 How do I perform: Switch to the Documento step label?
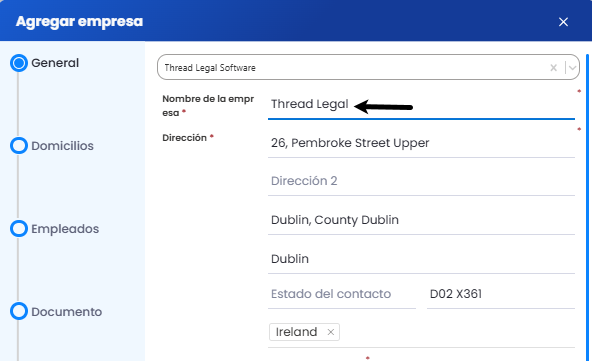[66, 312]
